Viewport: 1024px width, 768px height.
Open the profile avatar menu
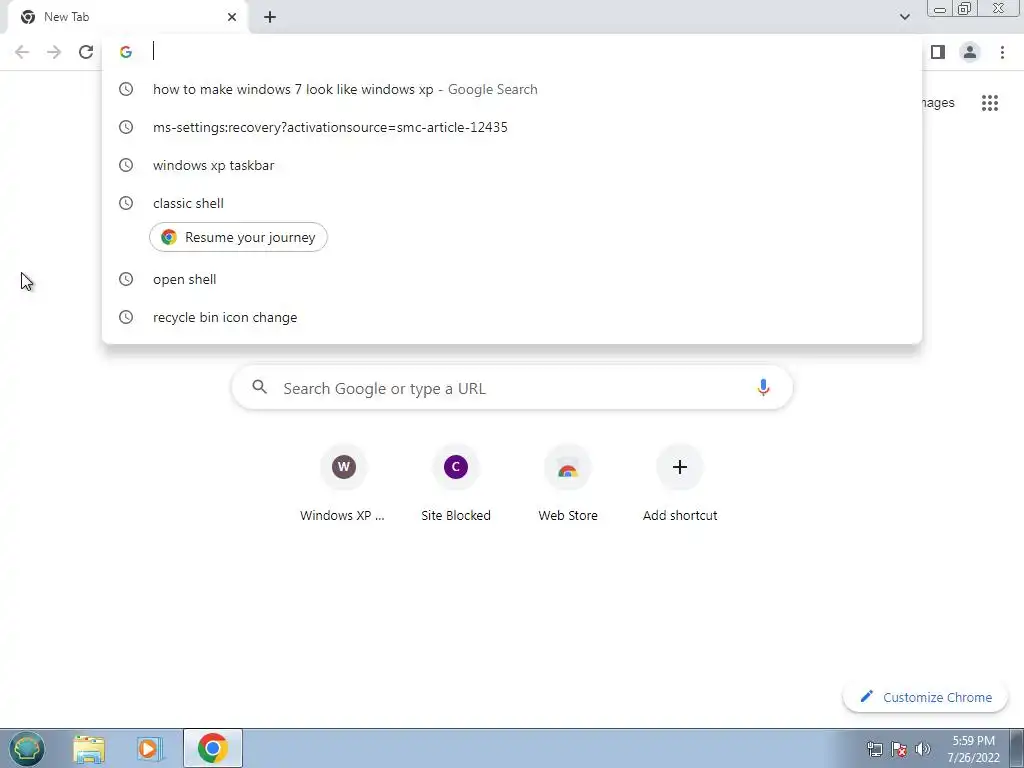point(970,52)
